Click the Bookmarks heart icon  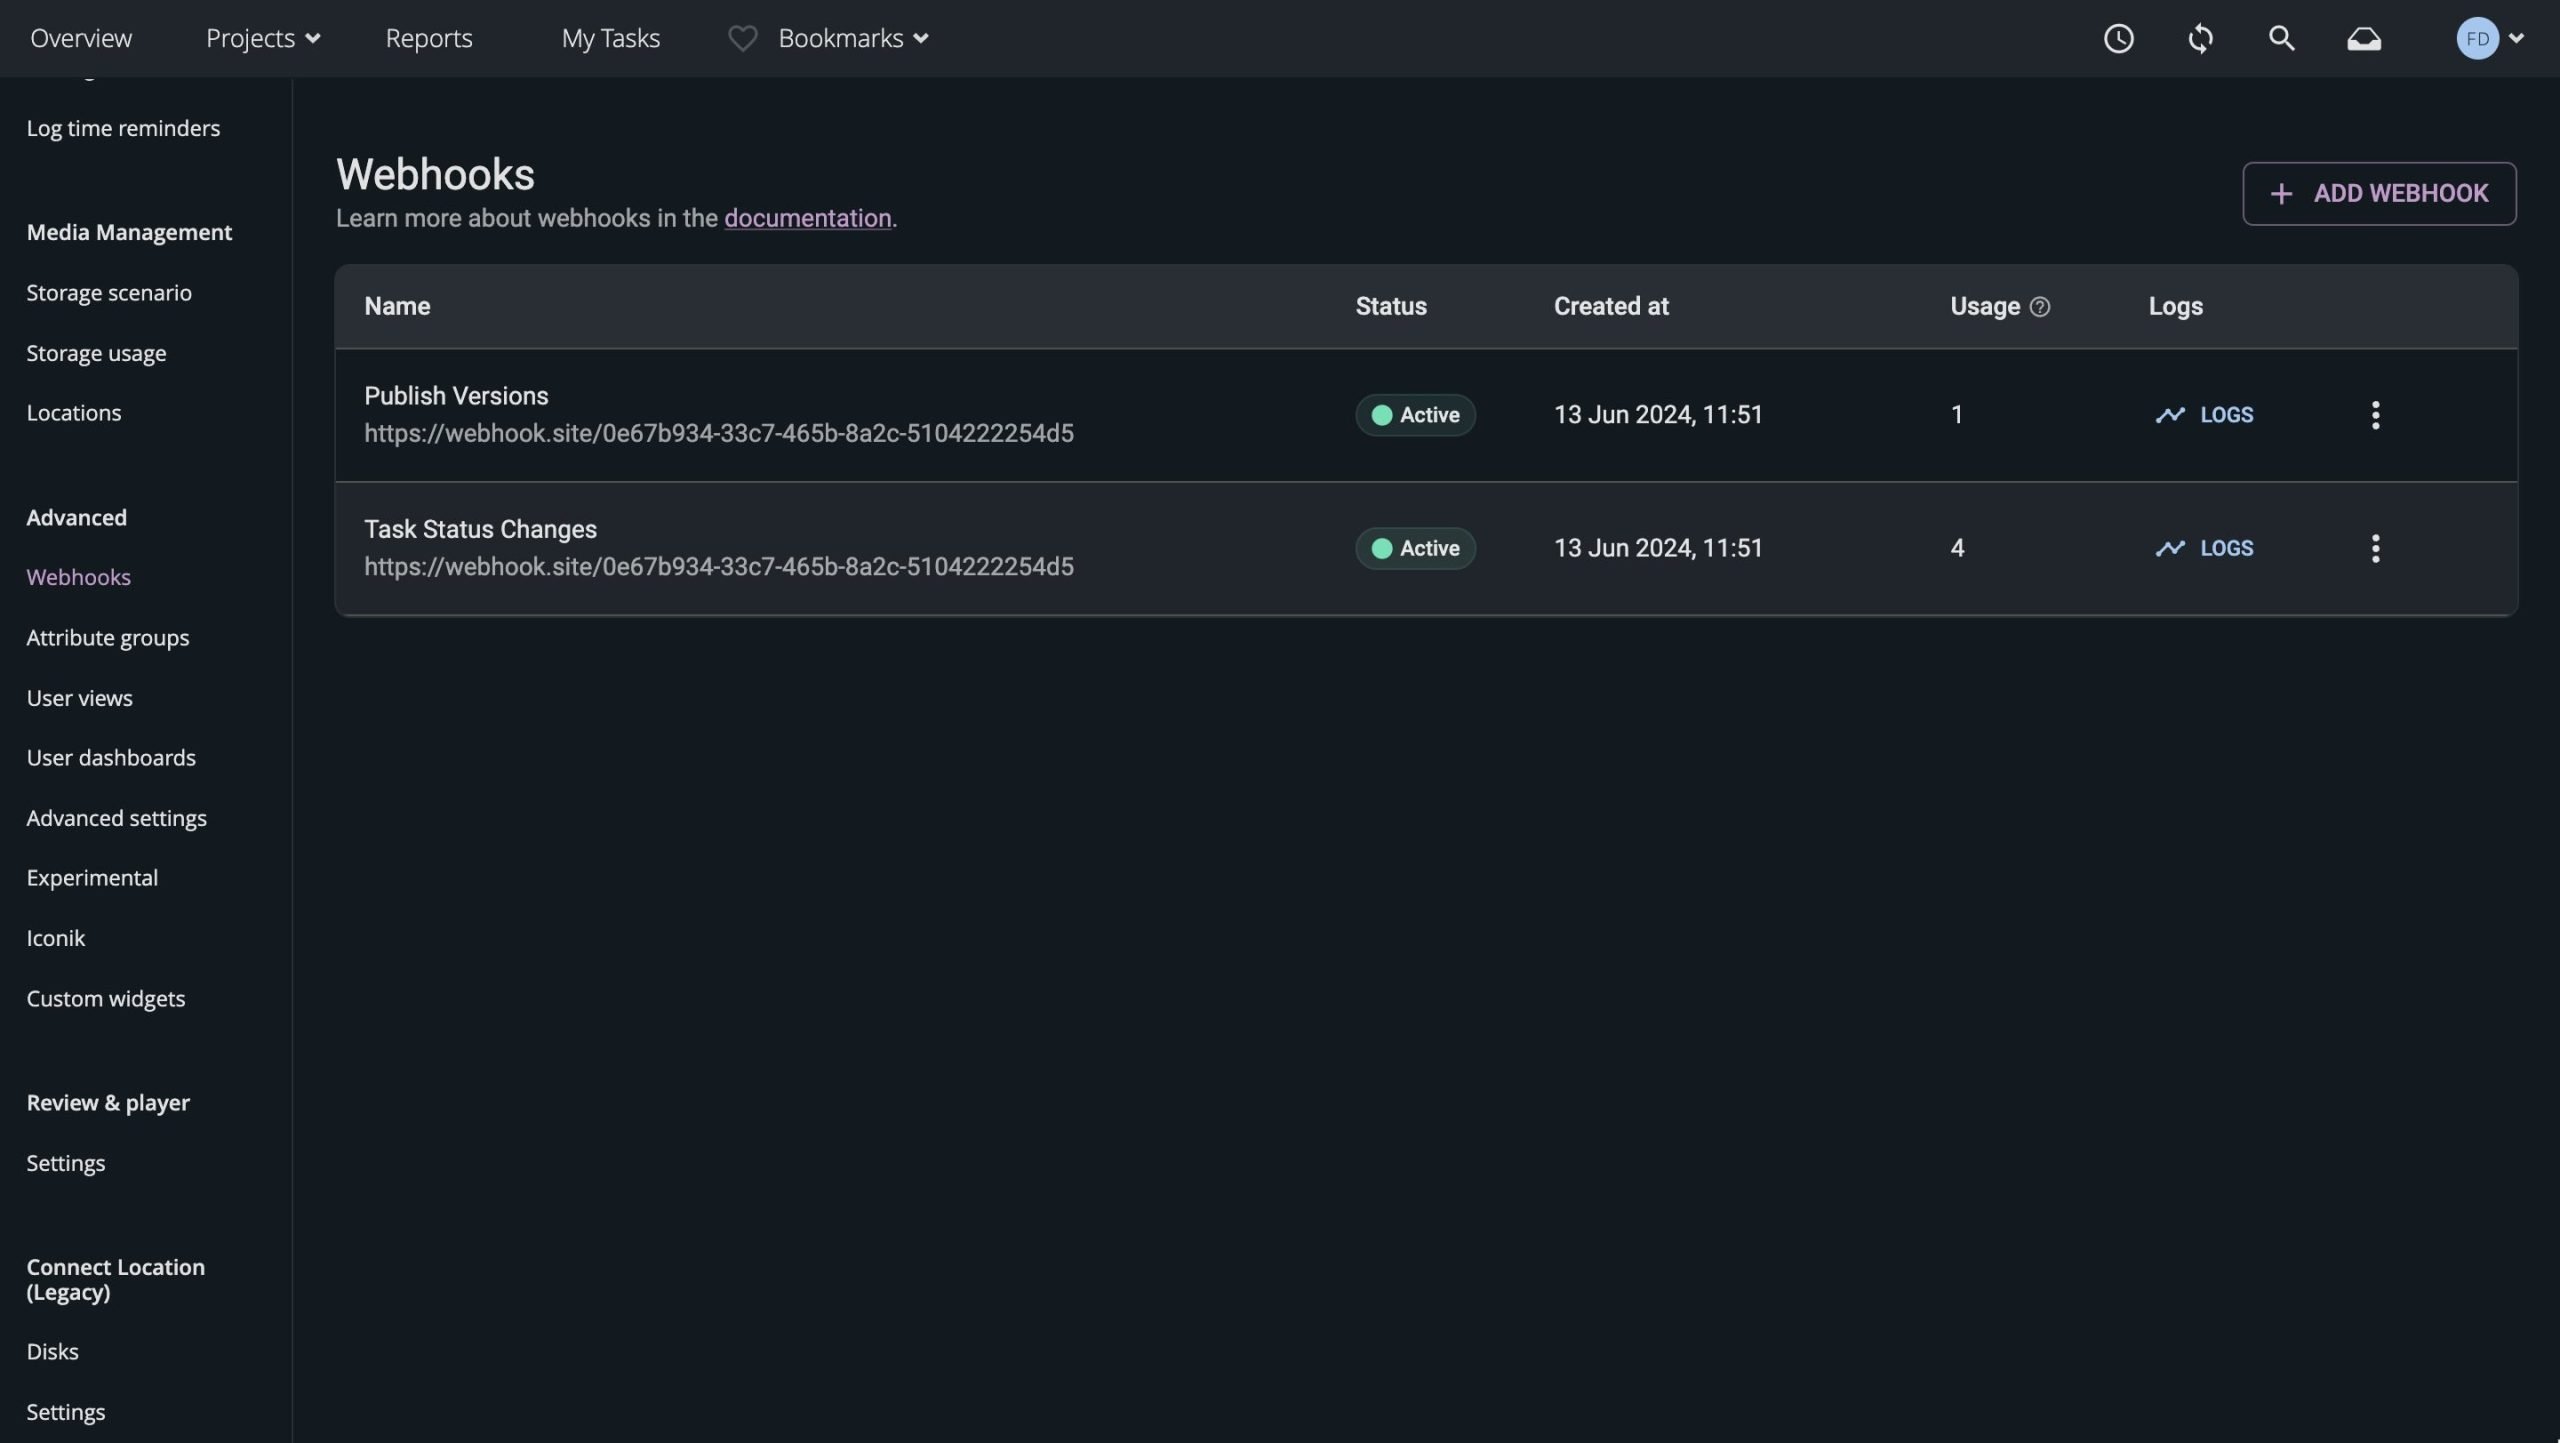[x=742, y=38]
